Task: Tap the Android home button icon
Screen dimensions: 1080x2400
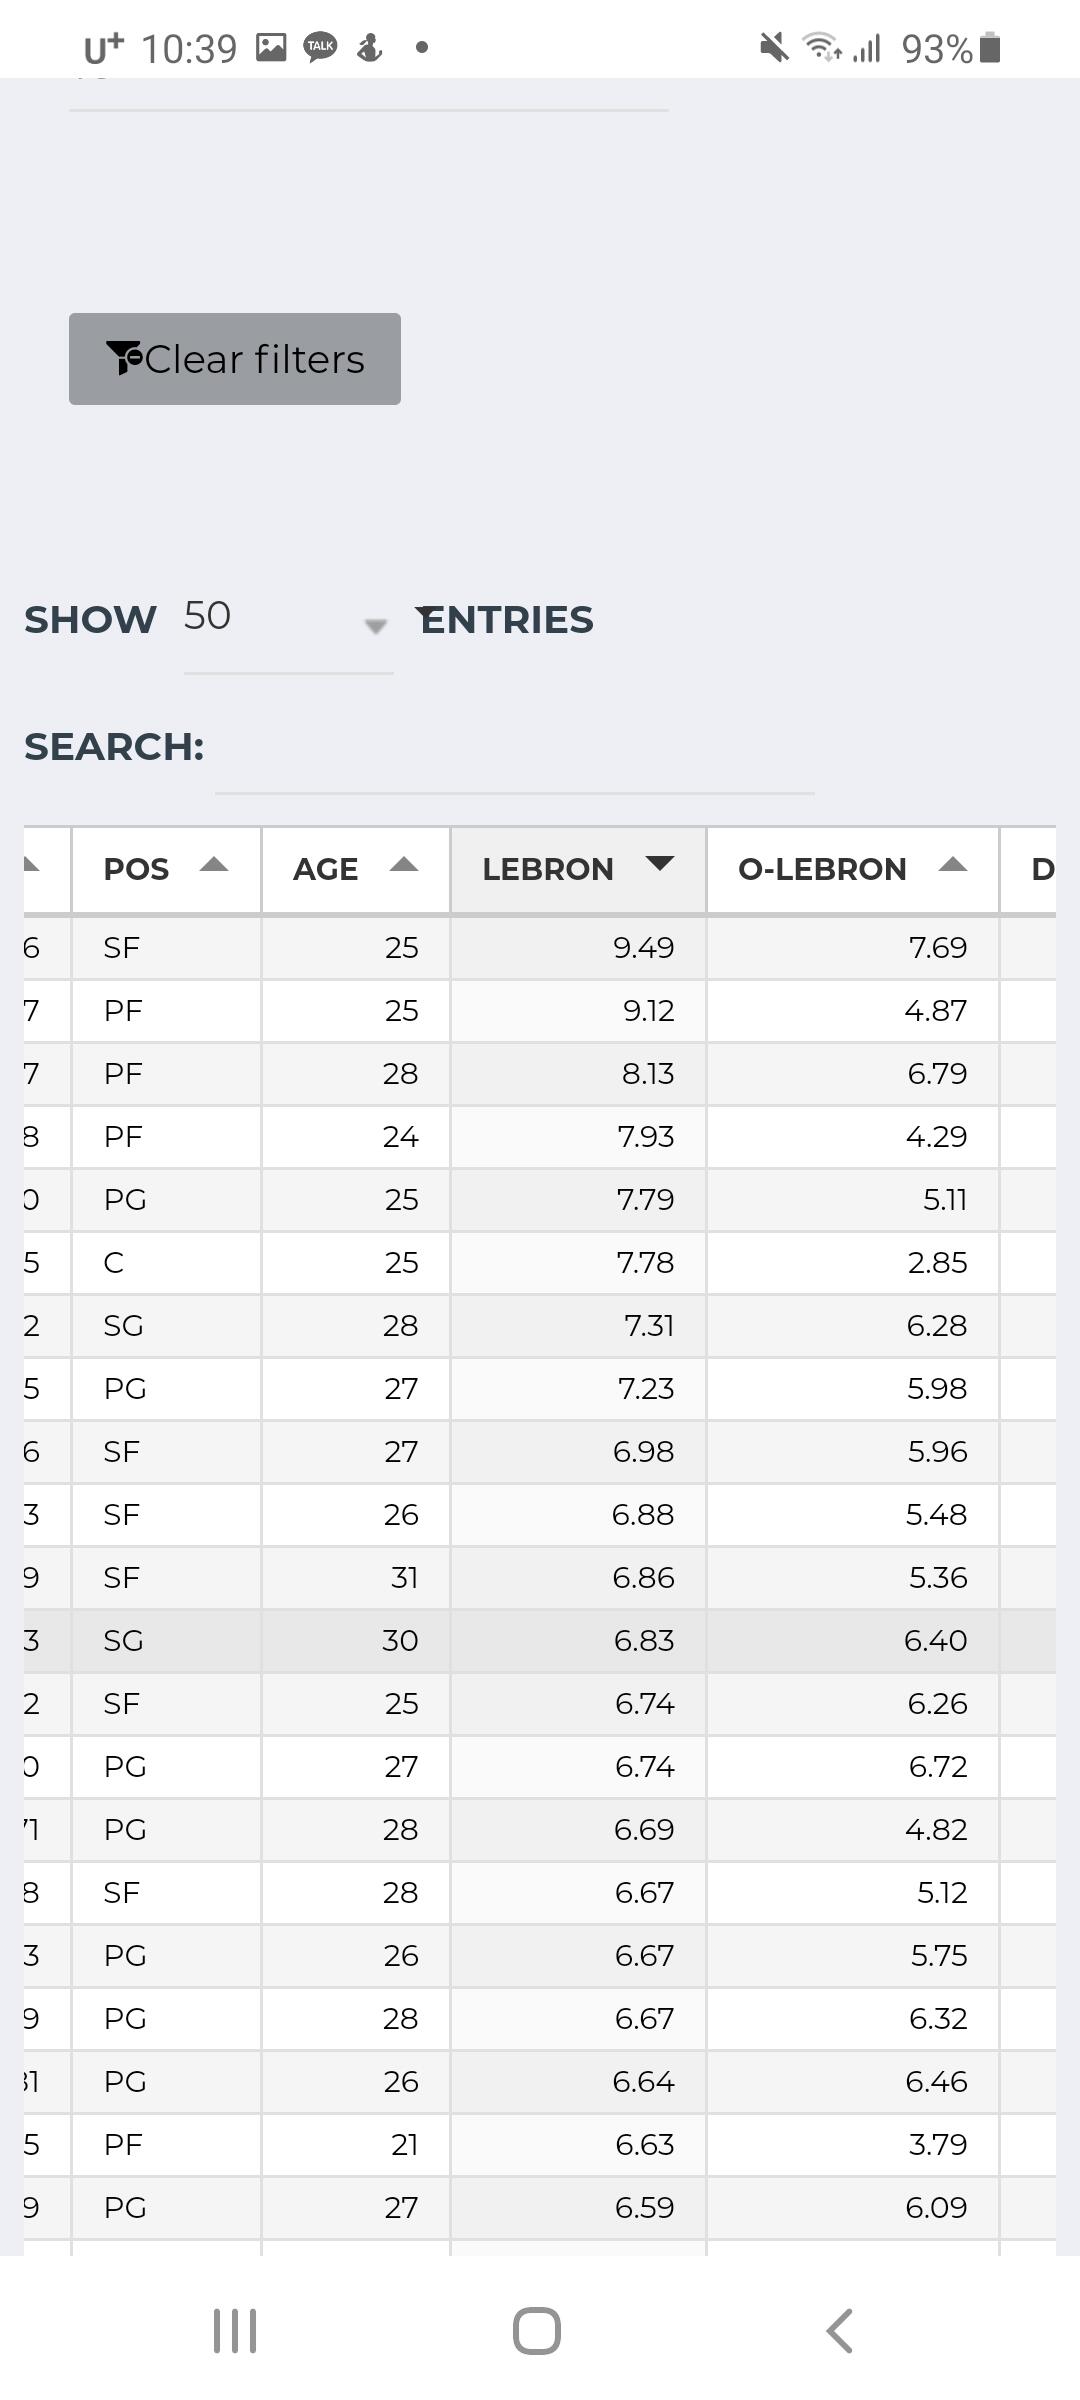Action: (537, 2331)
